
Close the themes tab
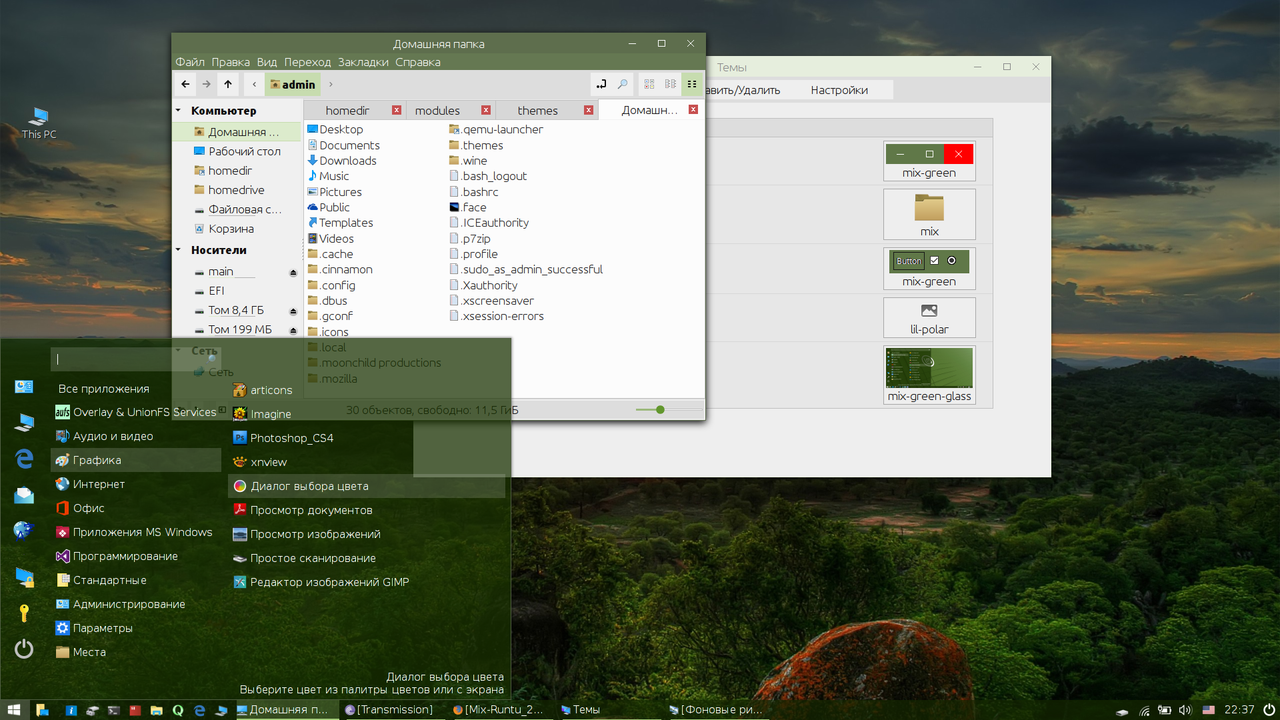(x=589, y=110)
